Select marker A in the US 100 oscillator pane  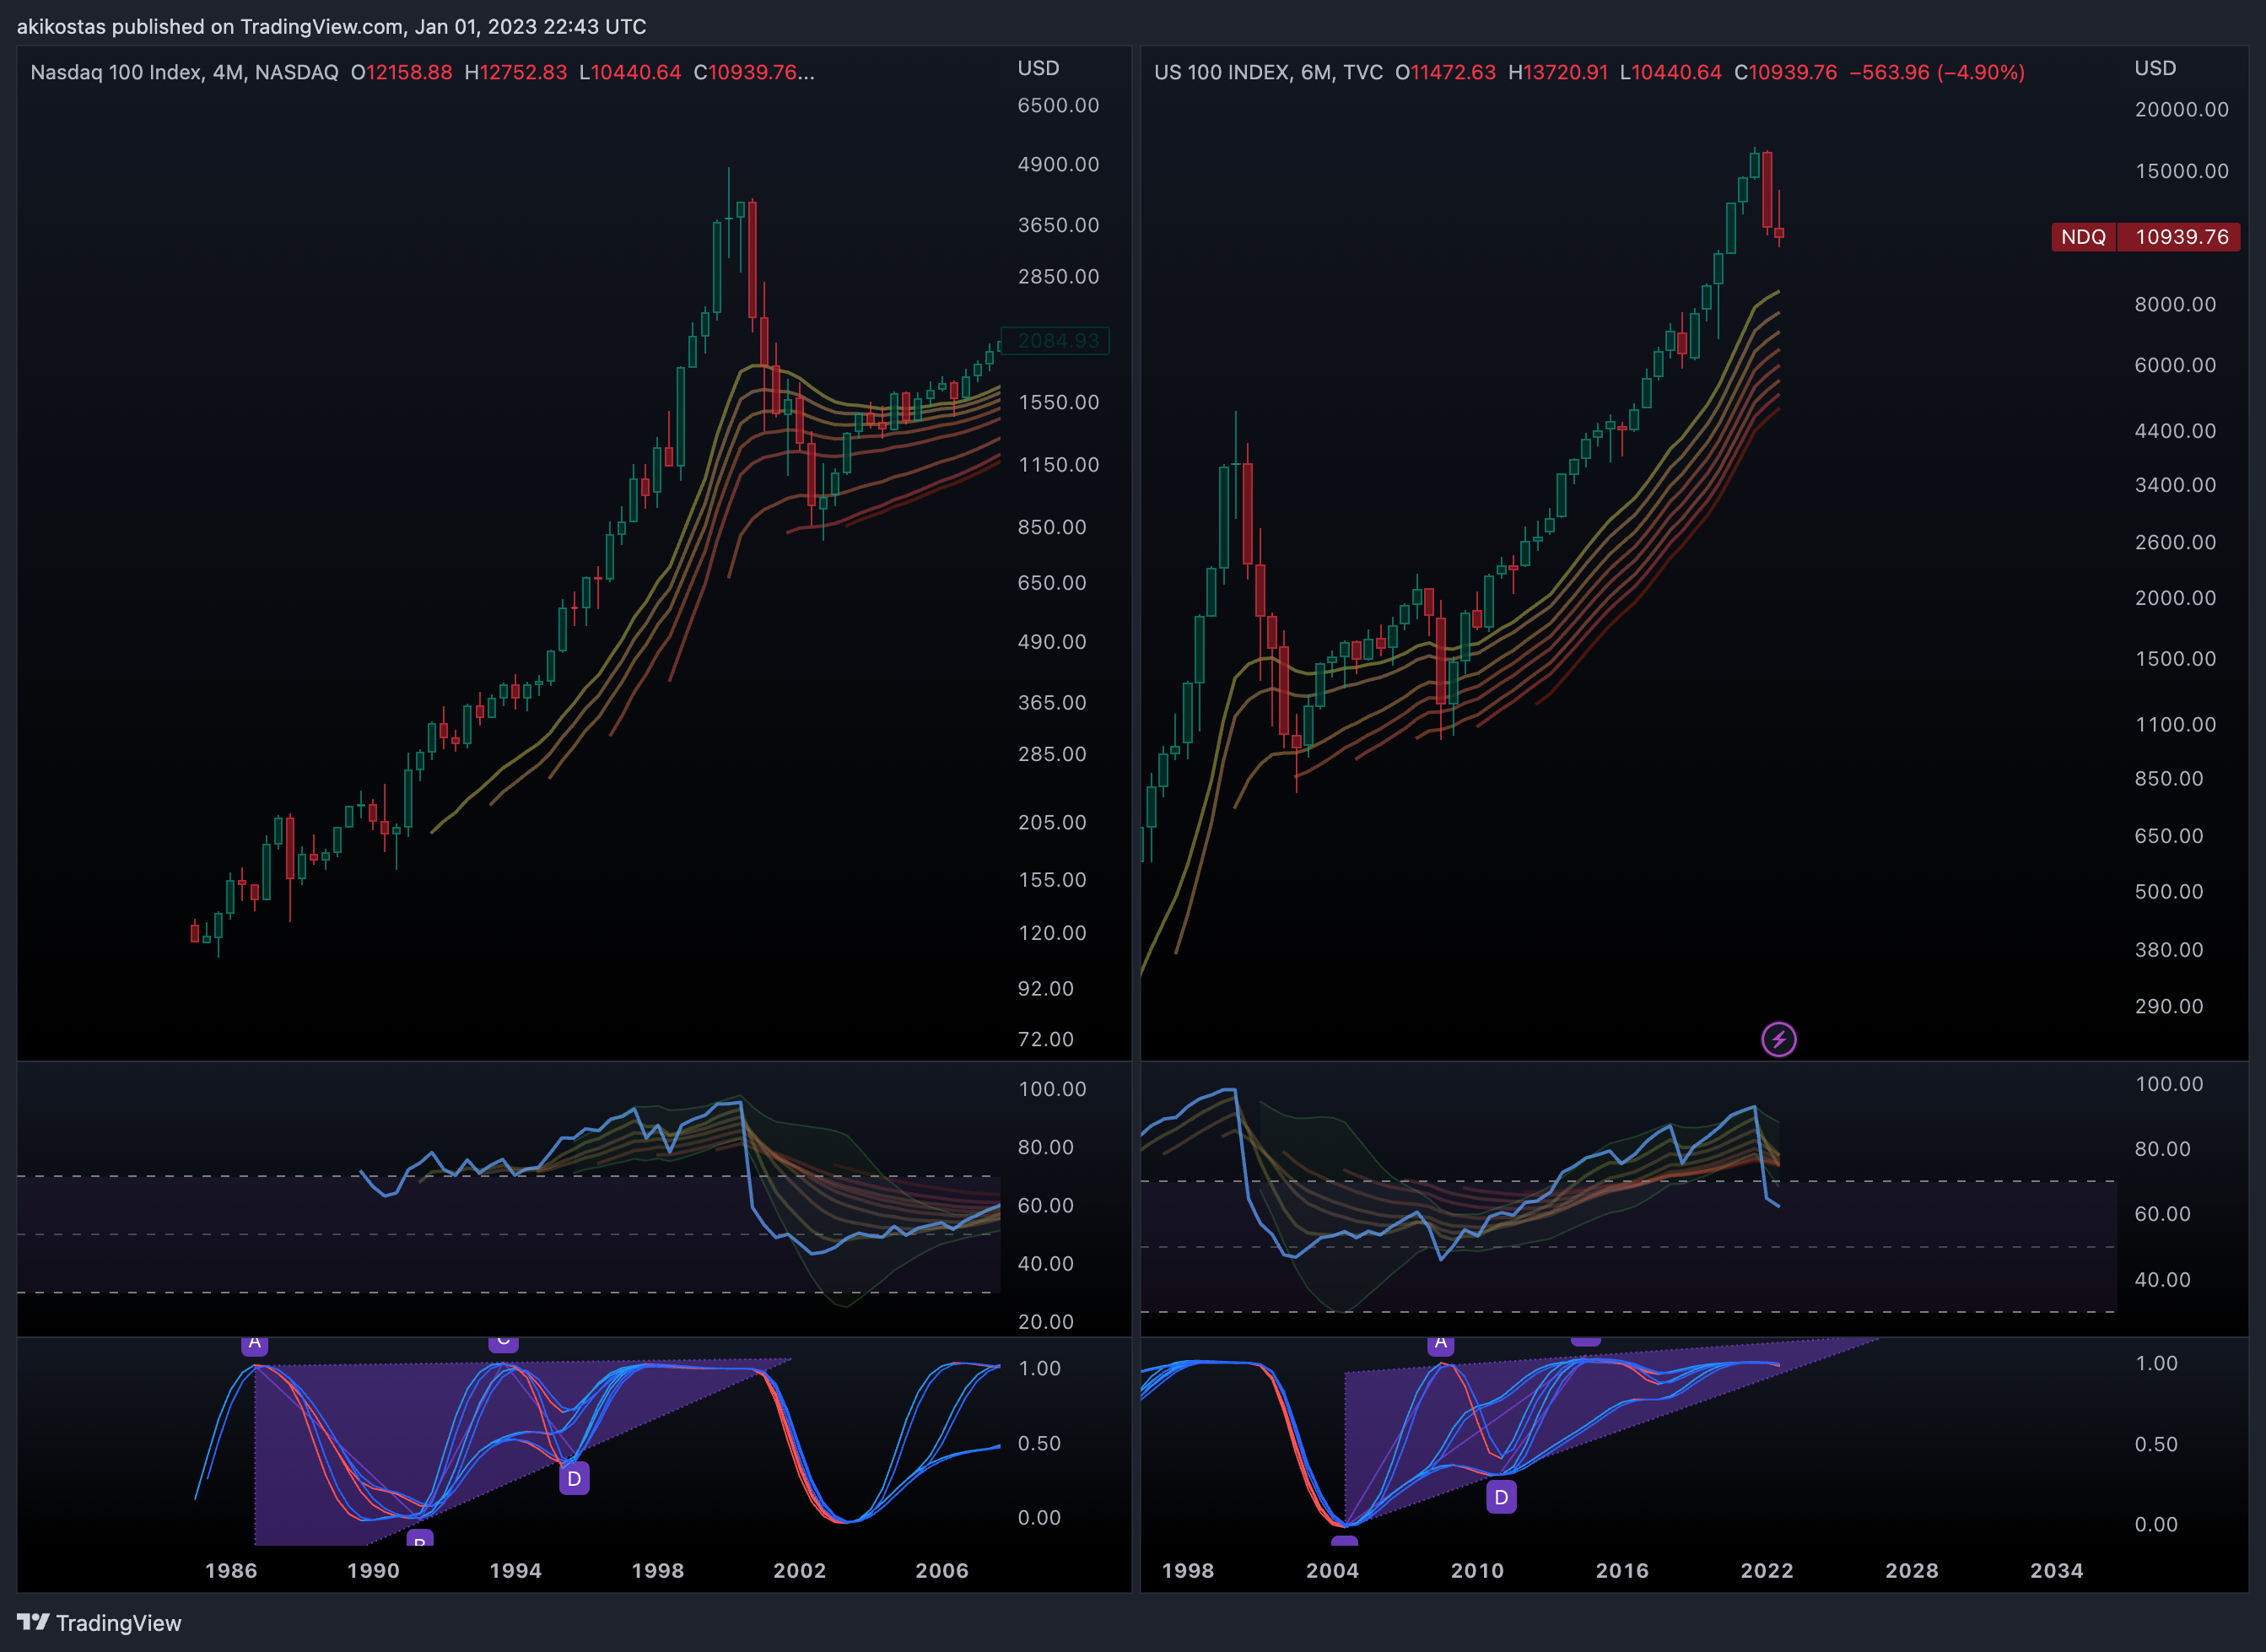click(1440, 1344)
